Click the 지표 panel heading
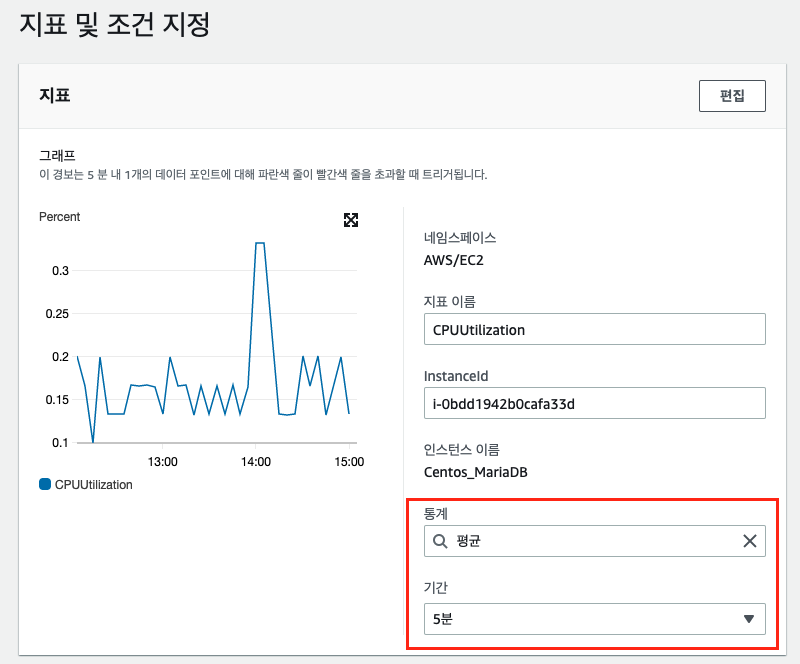 point(55,95)
